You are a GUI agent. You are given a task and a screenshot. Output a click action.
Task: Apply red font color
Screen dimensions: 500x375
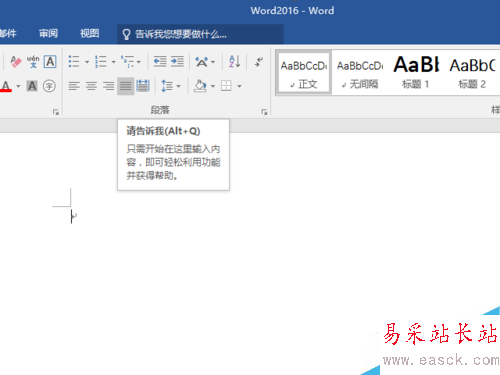6,86
